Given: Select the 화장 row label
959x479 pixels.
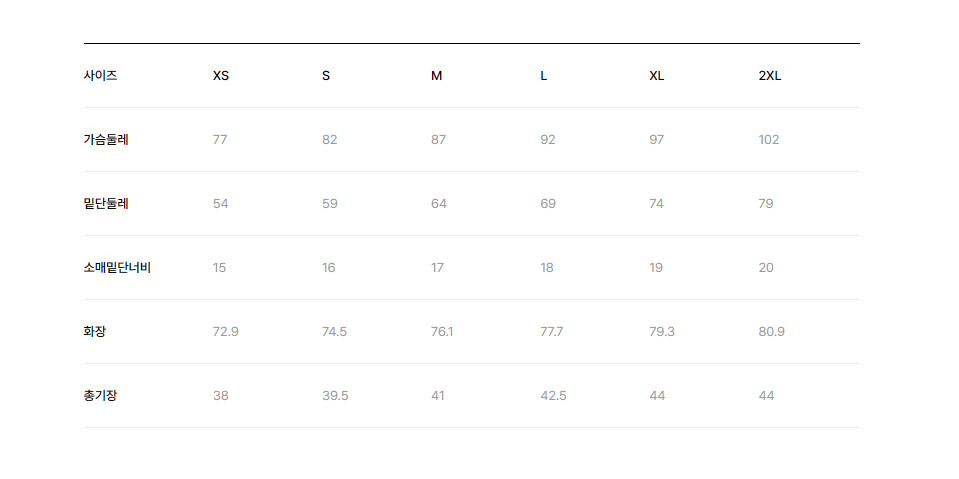Looking at the screenshot, I should 95,332.
